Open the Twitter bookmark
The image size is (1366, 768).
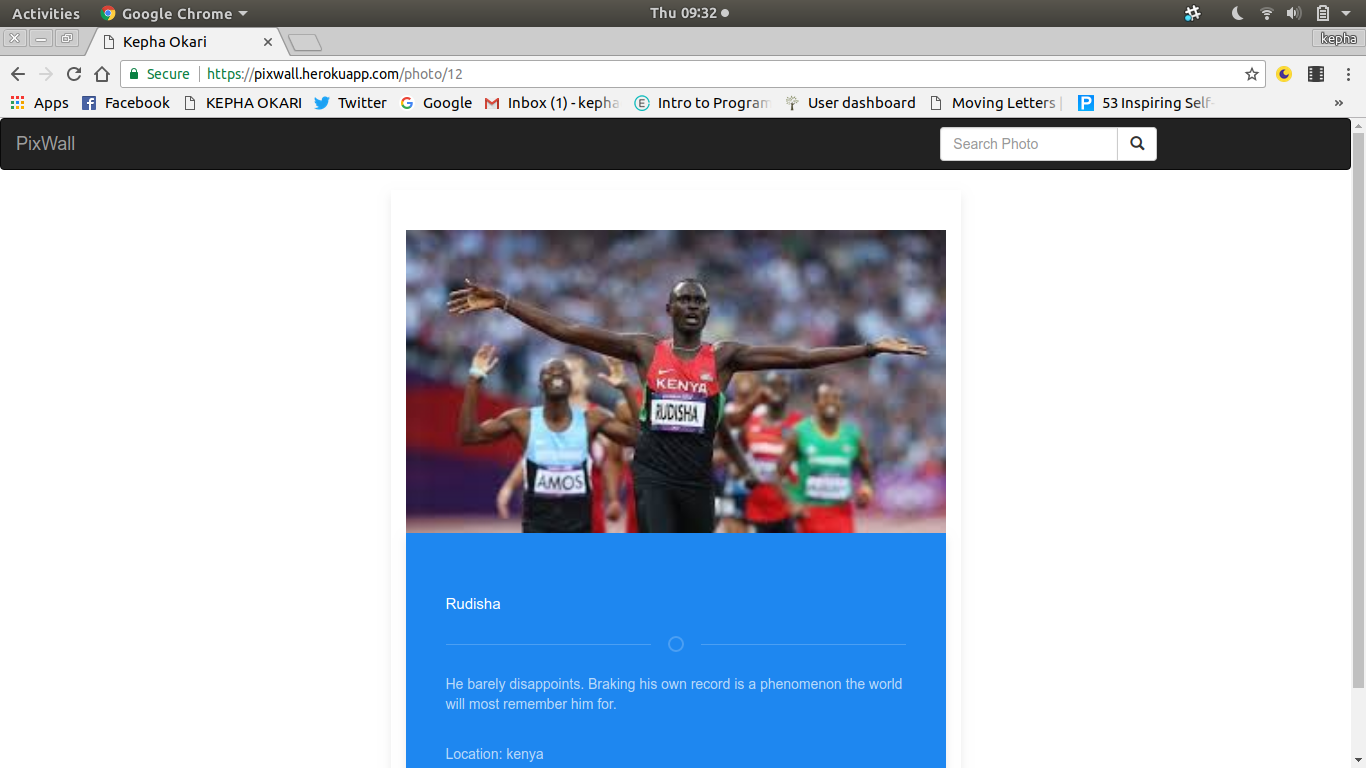coord(350,103)
